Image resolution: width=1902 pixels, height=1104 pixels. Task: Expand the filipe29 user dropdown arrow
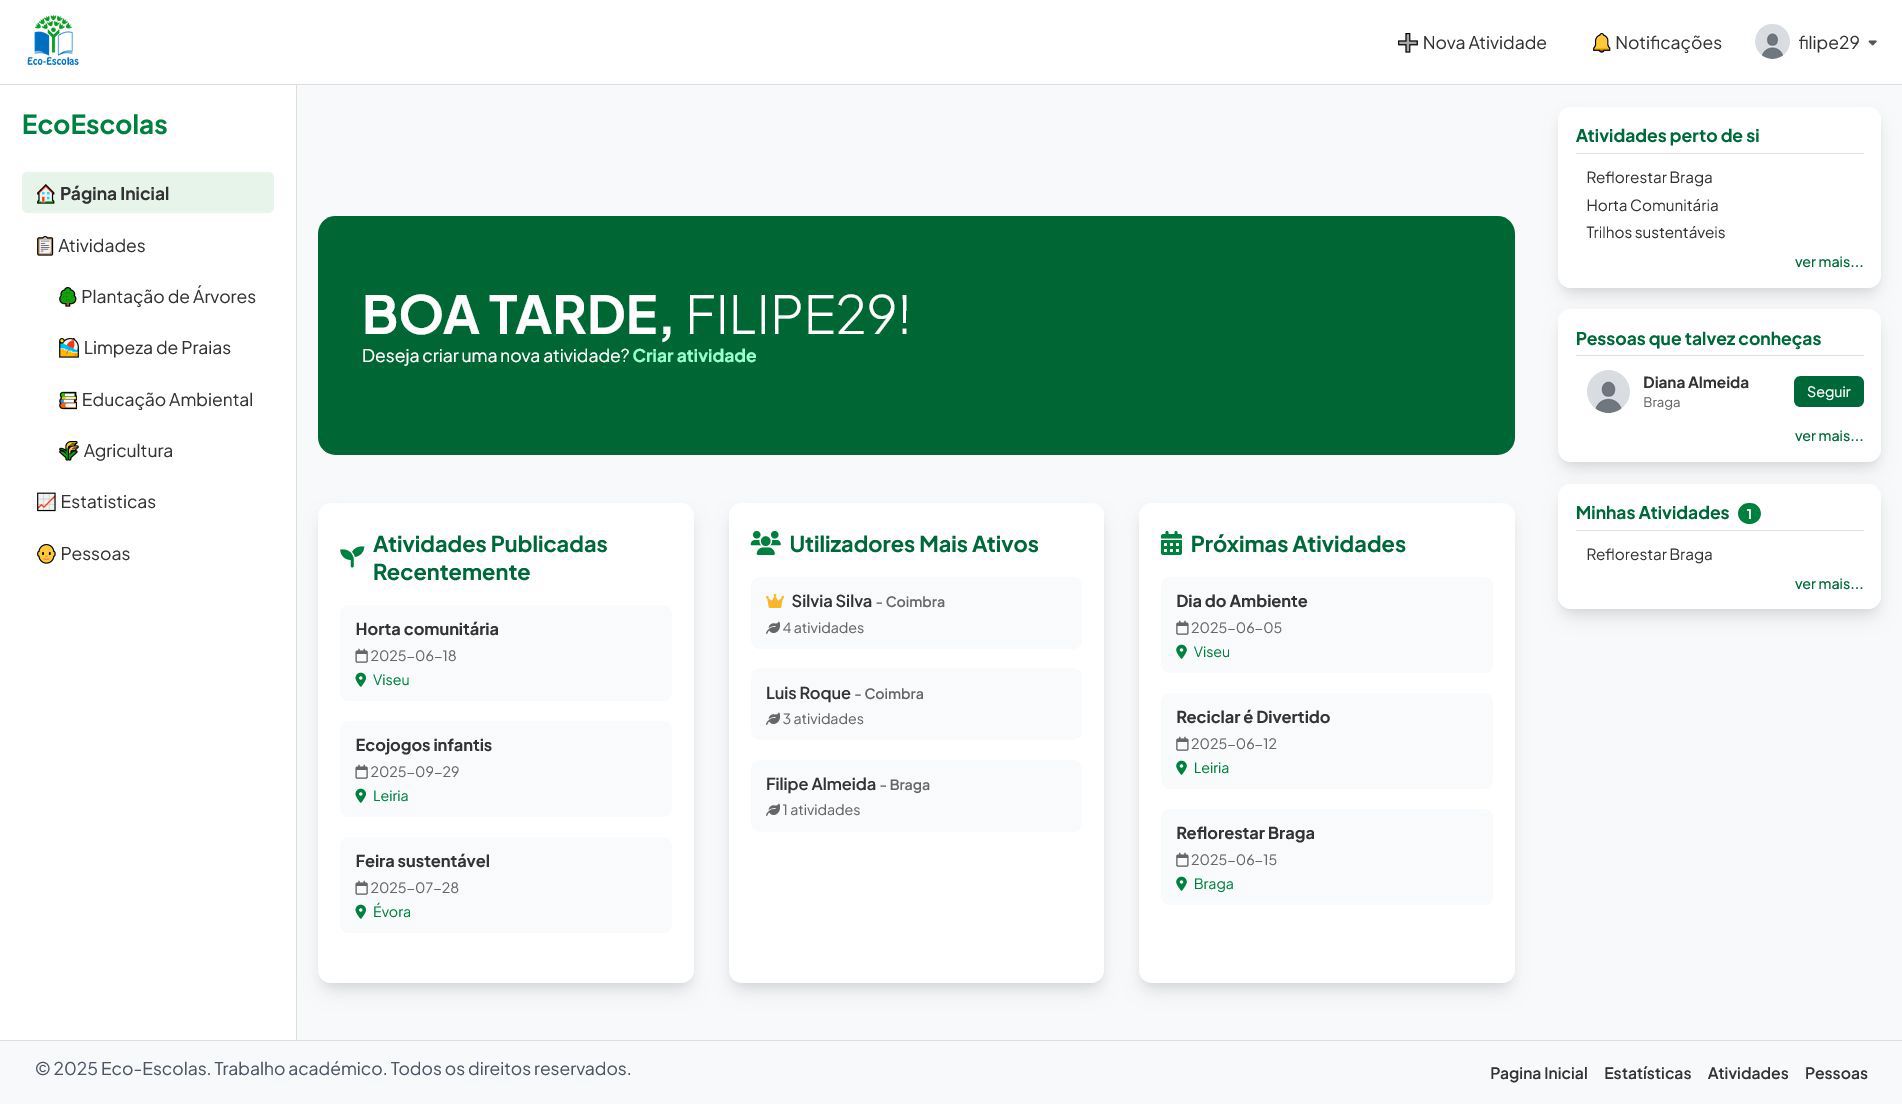click(x=1872, y=43)
